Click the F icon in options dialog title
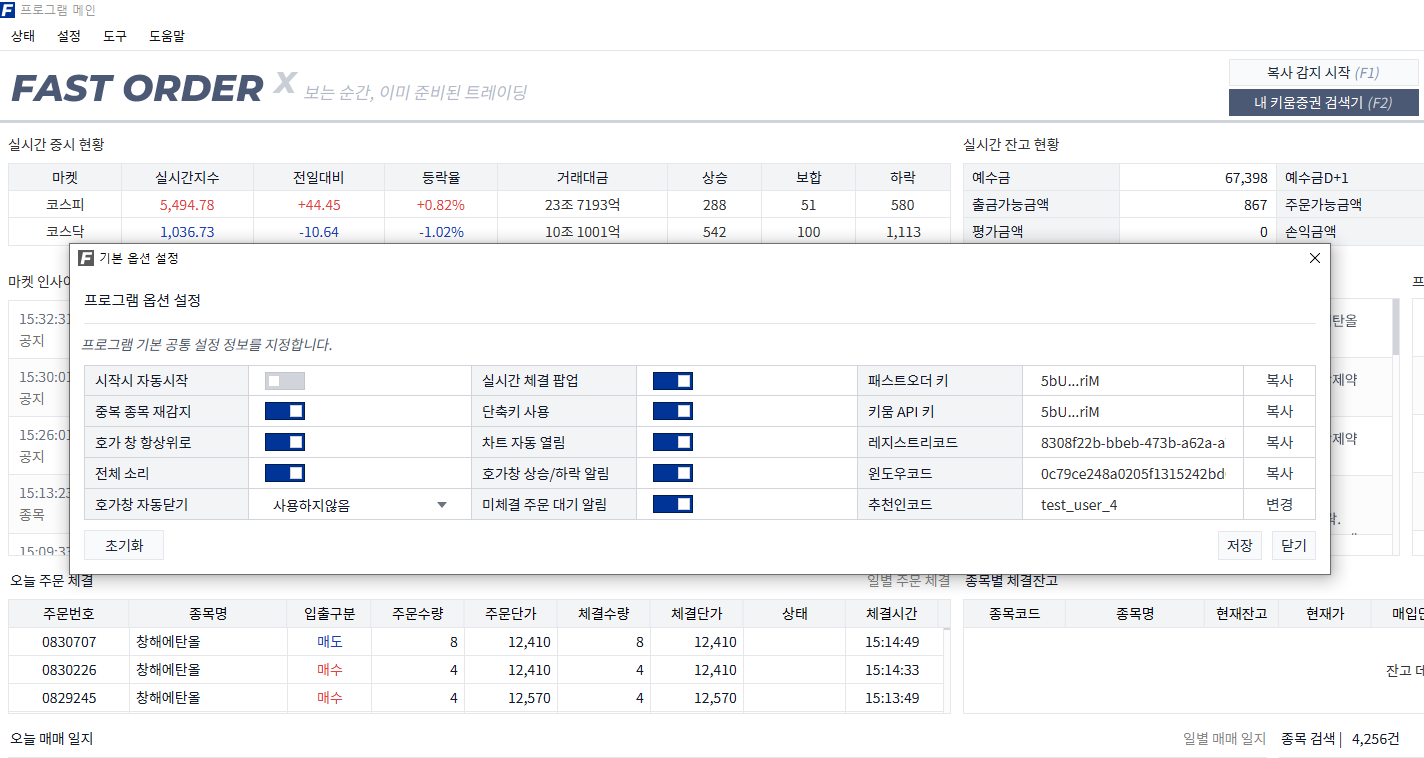Image resolution: width=1424 pixels, height=758 pixels. (86, 258)
